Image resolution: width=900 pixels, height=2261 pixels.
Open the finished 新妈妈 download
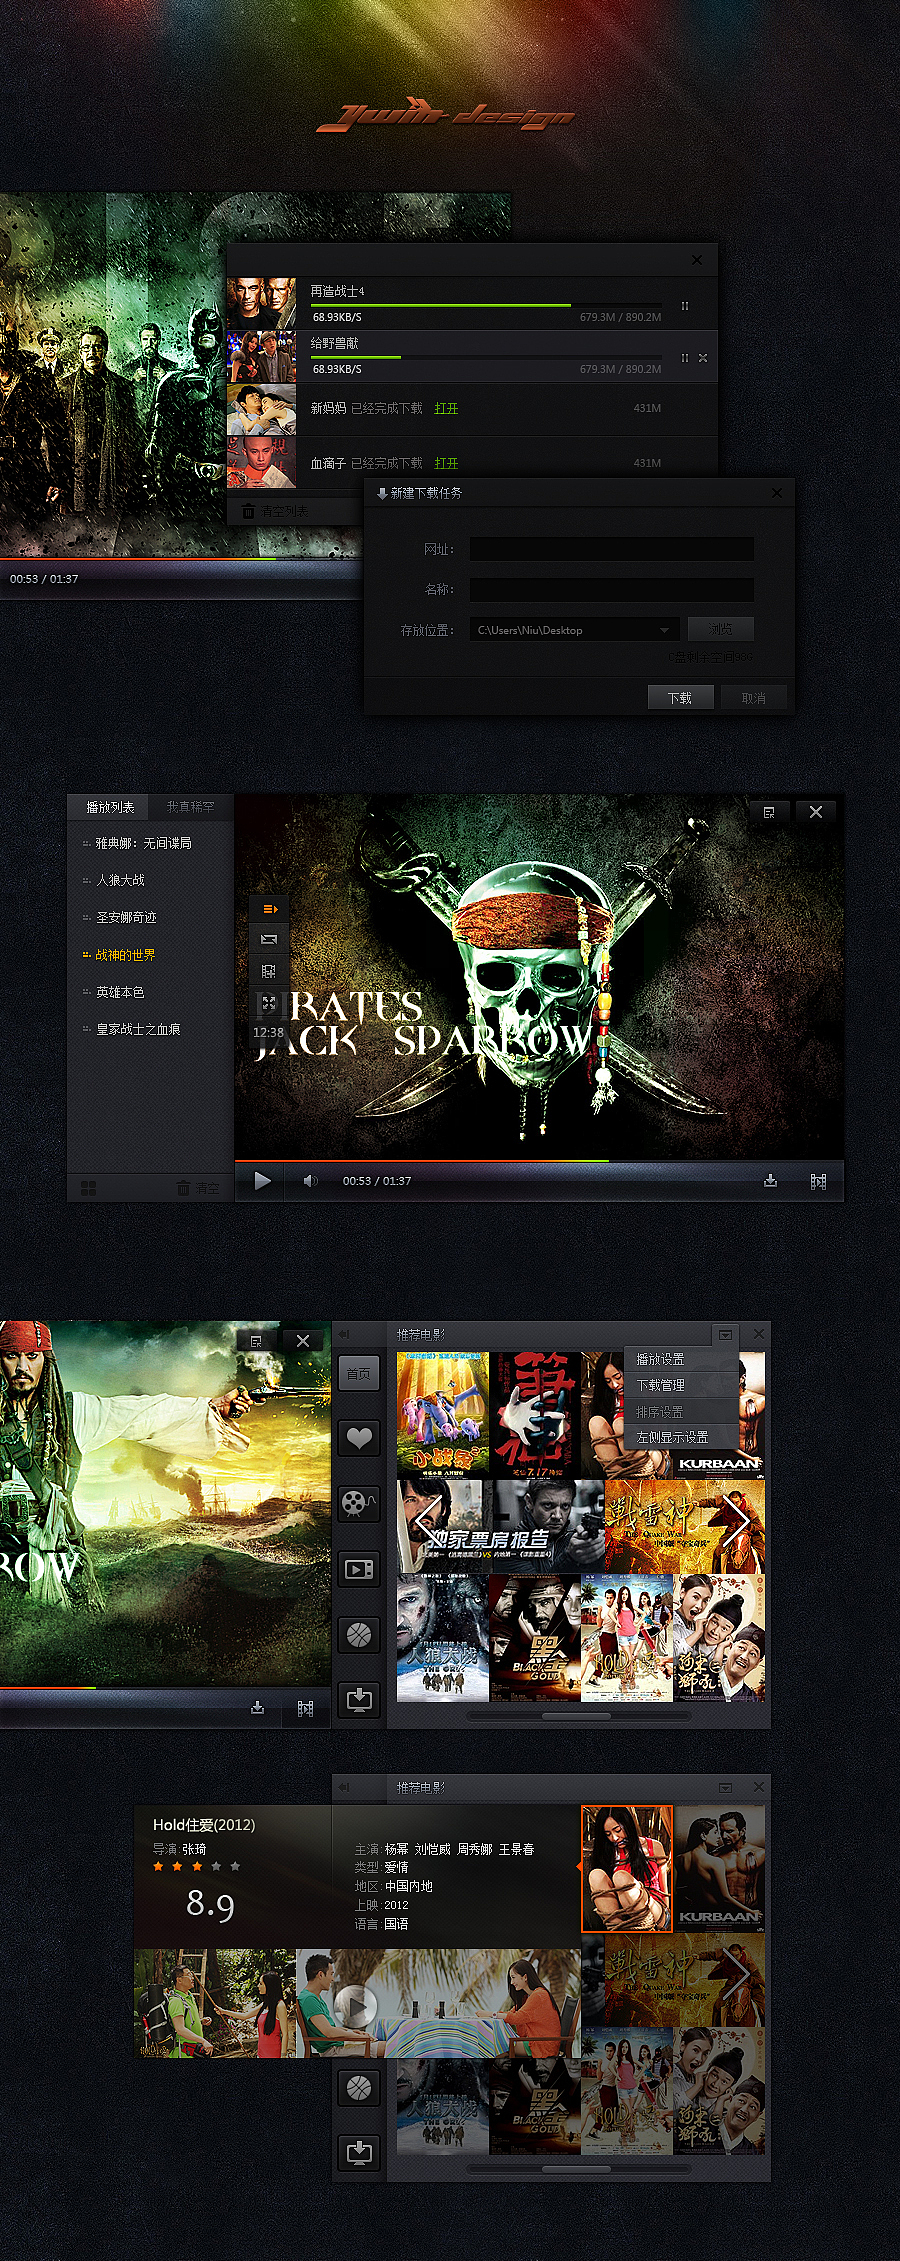tap(446, 408)
